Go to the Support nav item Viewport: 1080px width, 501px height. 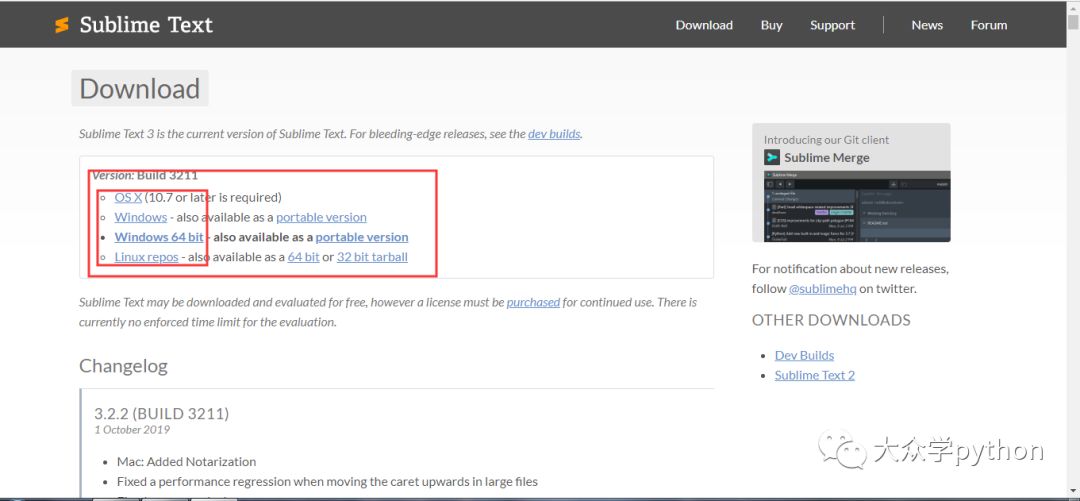[x=832, y=25]
